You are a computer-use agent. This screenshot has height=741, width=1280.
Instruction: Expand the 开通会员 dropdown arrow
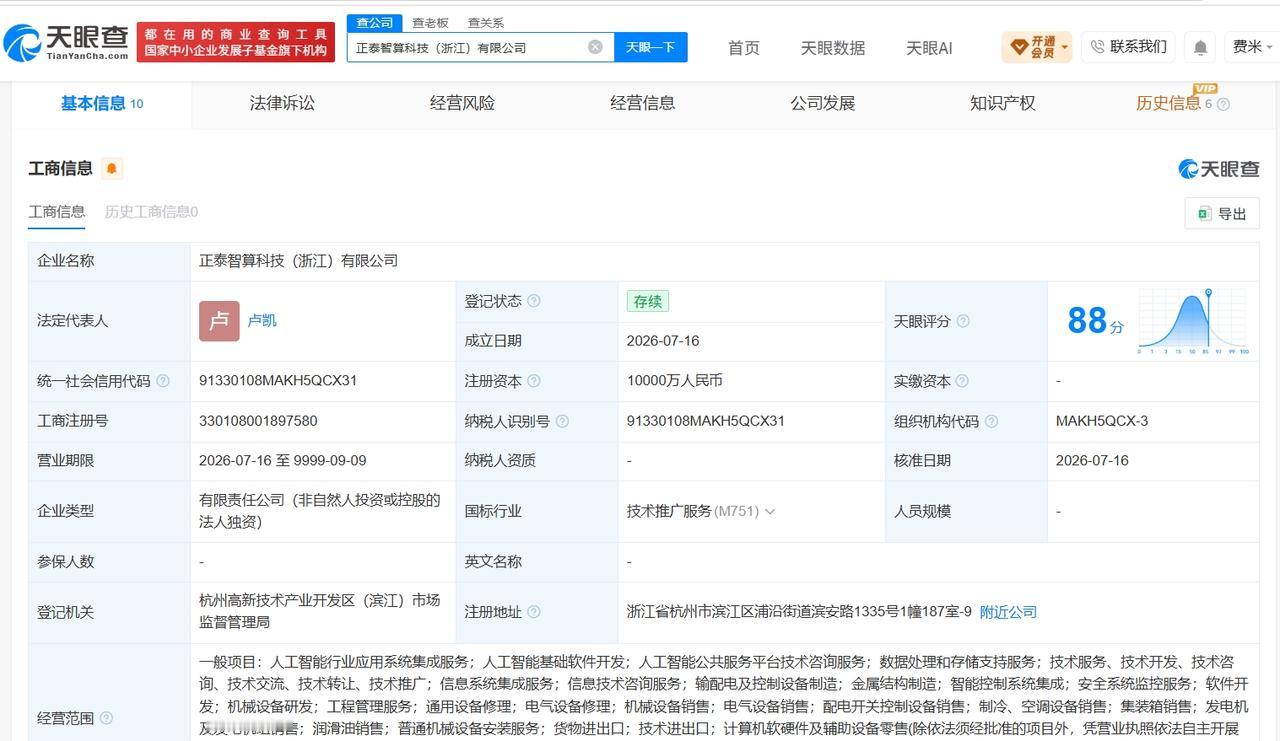pos(1064,47)
